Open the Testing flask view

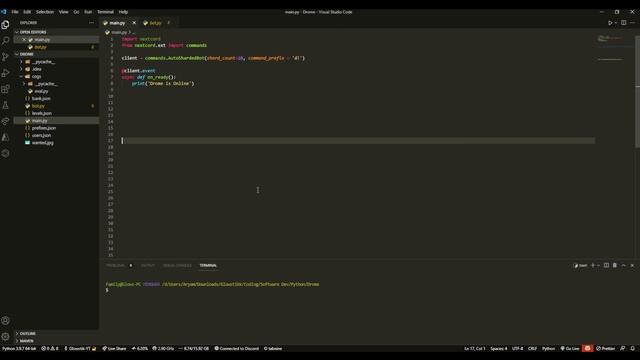coord(5,105)
